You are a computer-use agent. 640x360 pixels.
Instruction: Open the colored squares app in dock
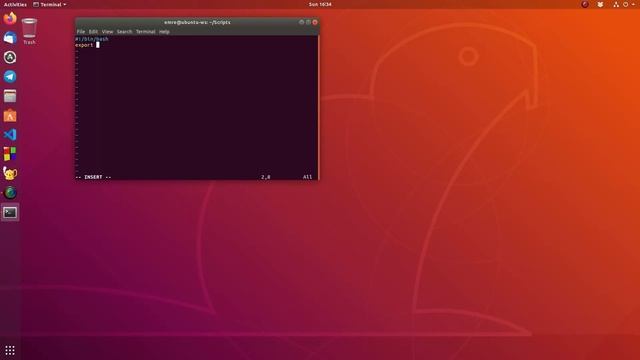point(10,154)
